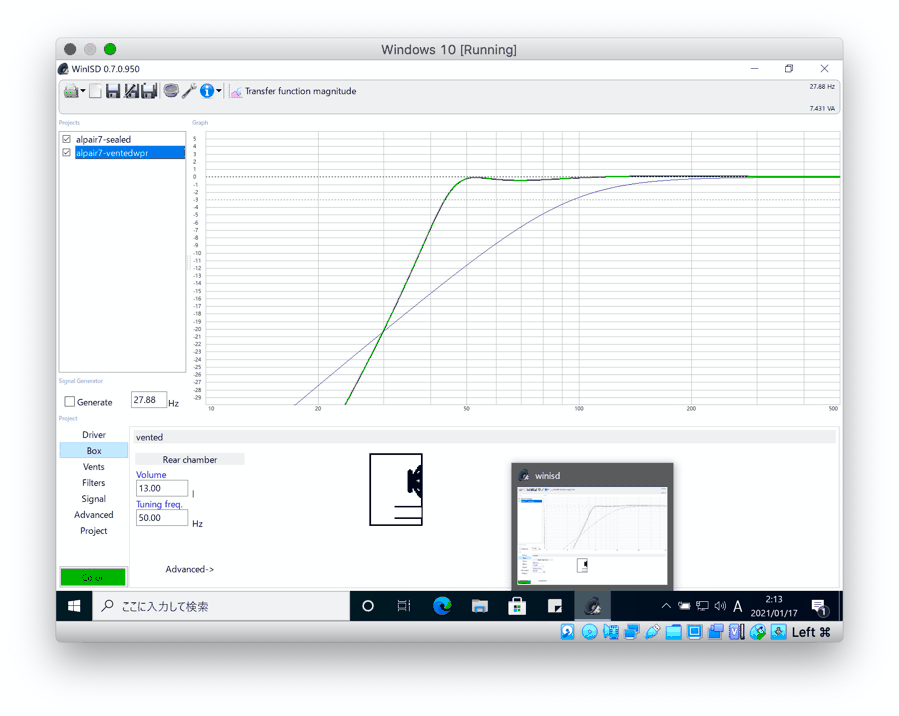Open the print options dropdown arrow

pos(83,91)
